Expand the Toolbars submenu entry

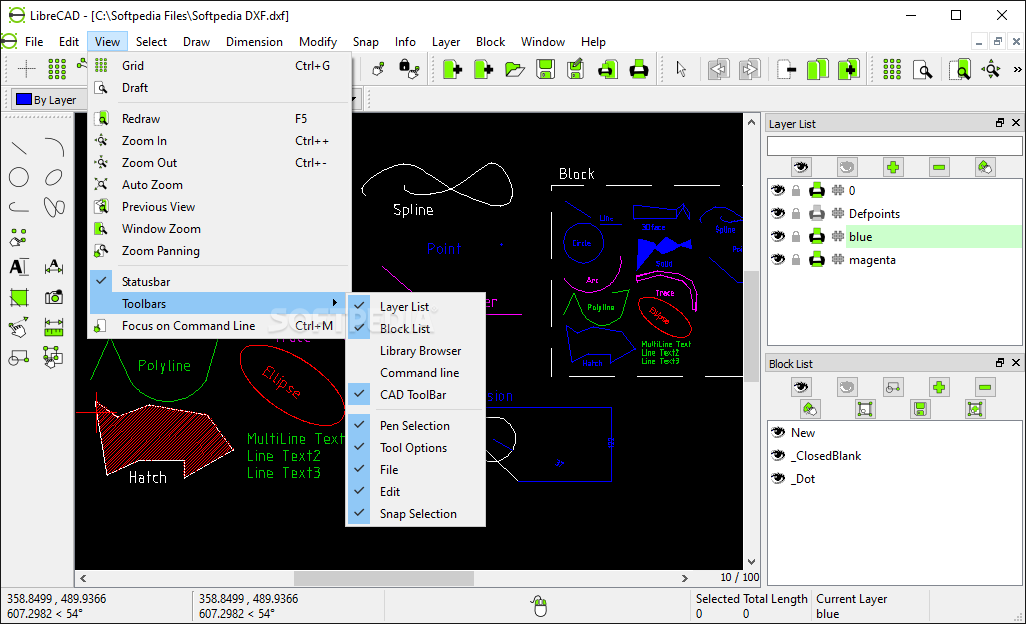click(219, 303)
